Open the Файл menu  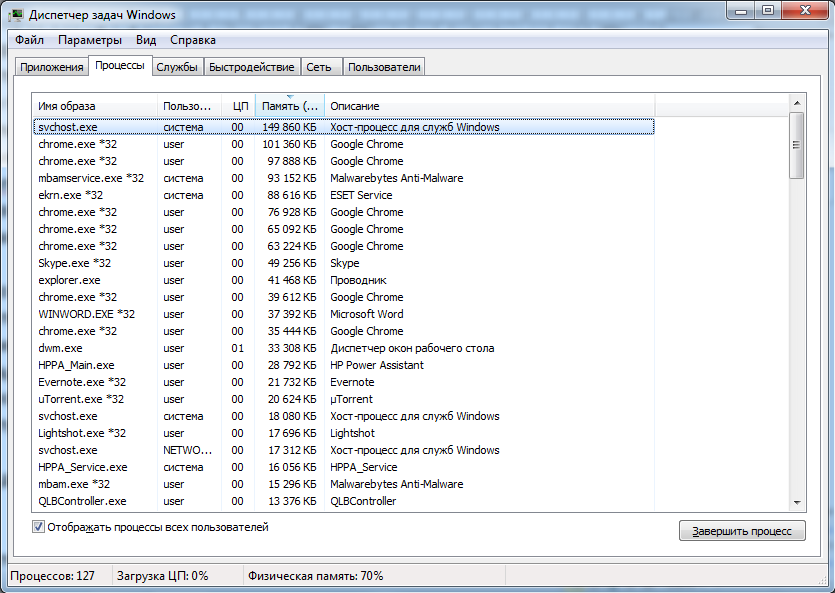(29, 40)
